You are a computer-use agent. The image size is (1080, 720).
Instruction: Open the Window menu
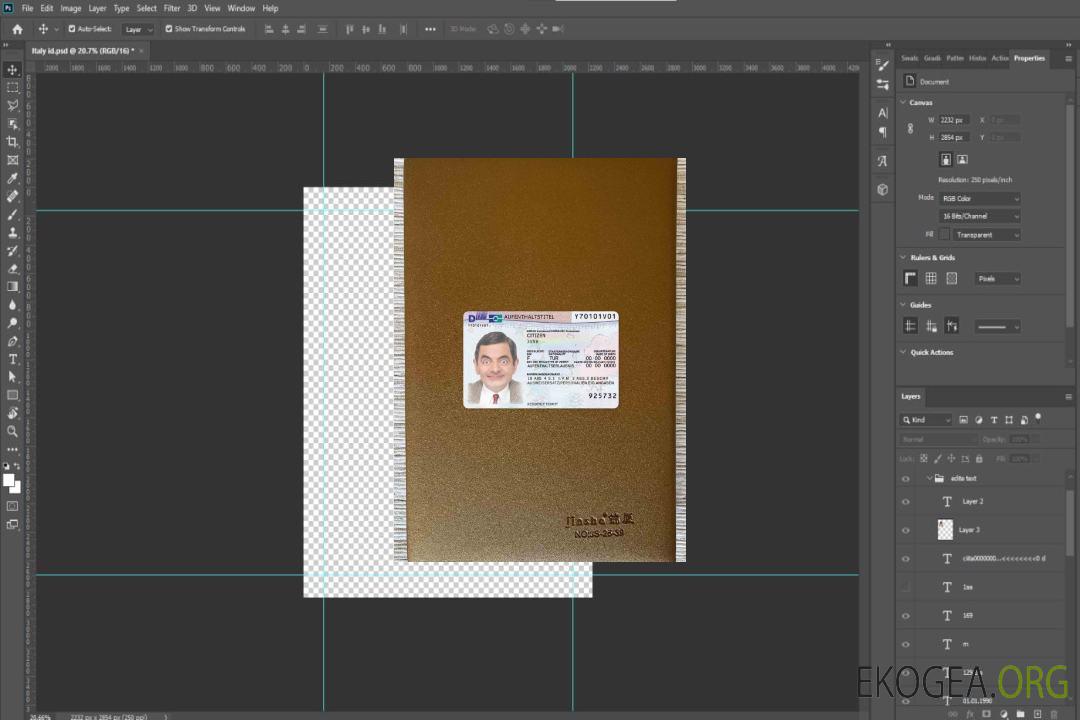point(241,8)
